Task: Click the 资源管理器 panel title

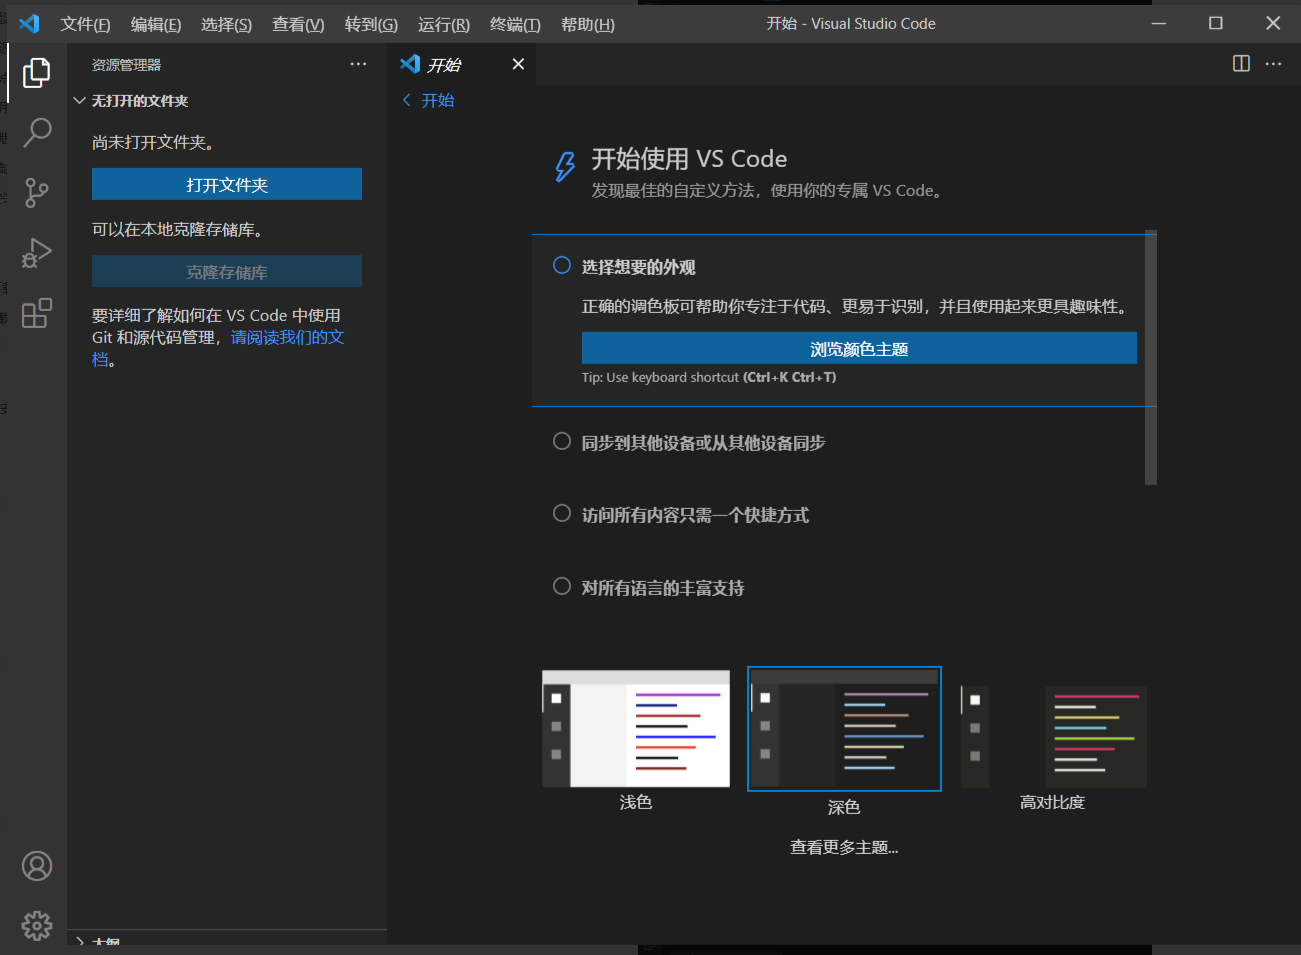Action: pos(126,65)
